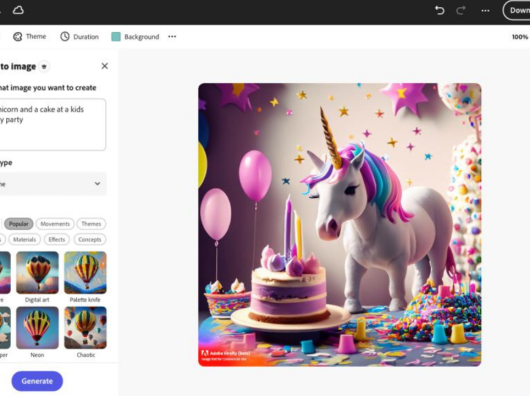530x396 pixels.
Task: Select the Themes styles filter
Action: (x=91, y=224)
